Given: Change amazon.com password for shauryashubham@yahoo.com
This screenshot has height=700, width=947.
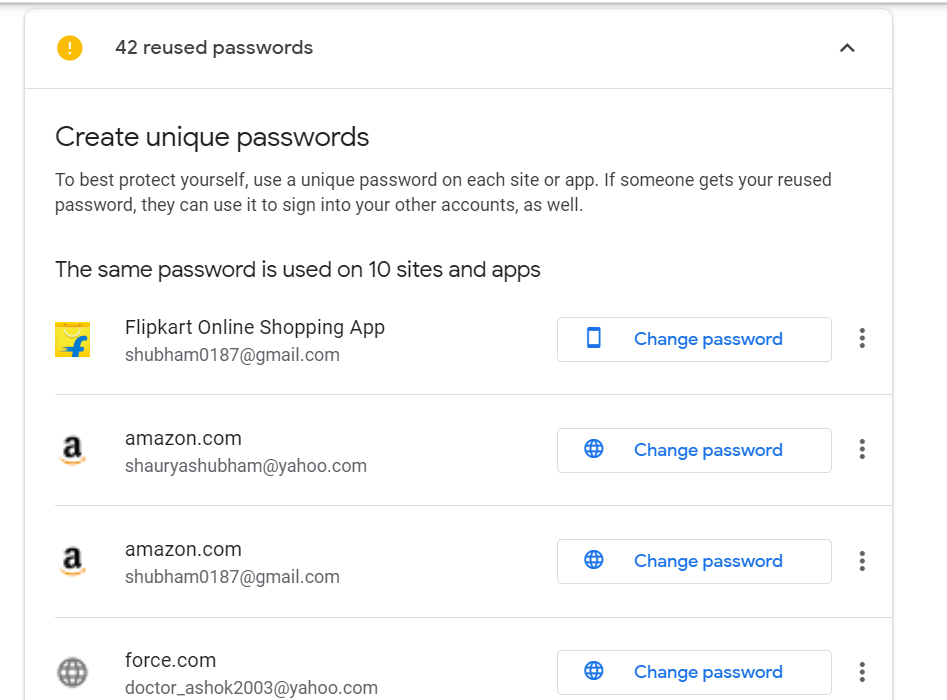Looking at the screenshot, I should pyautogui.click(x=694, y=451).
